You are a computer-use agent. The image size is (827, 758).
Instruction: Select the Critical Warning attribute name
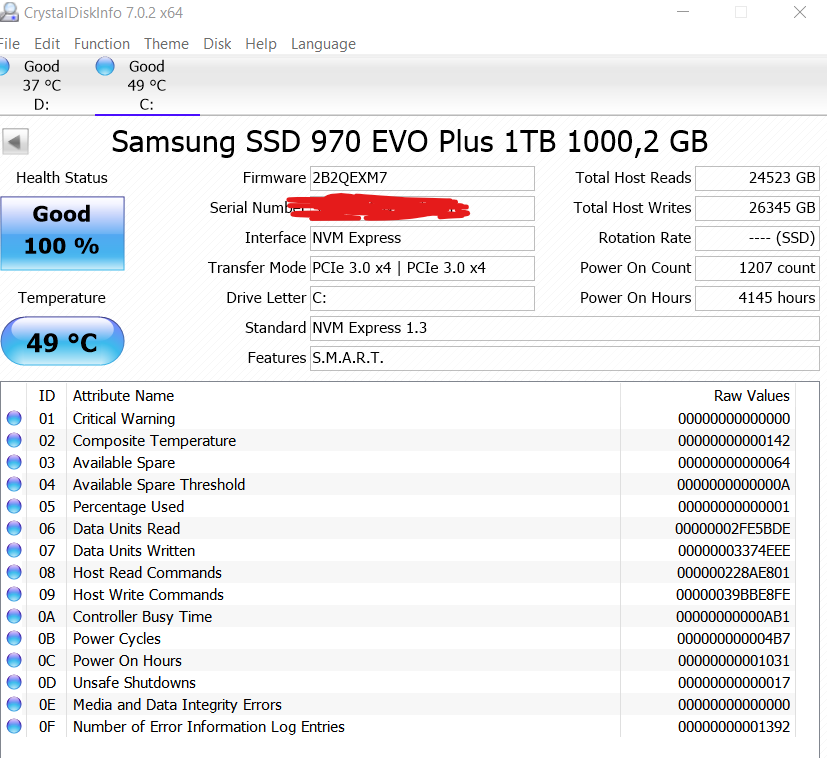coord(124,419)
